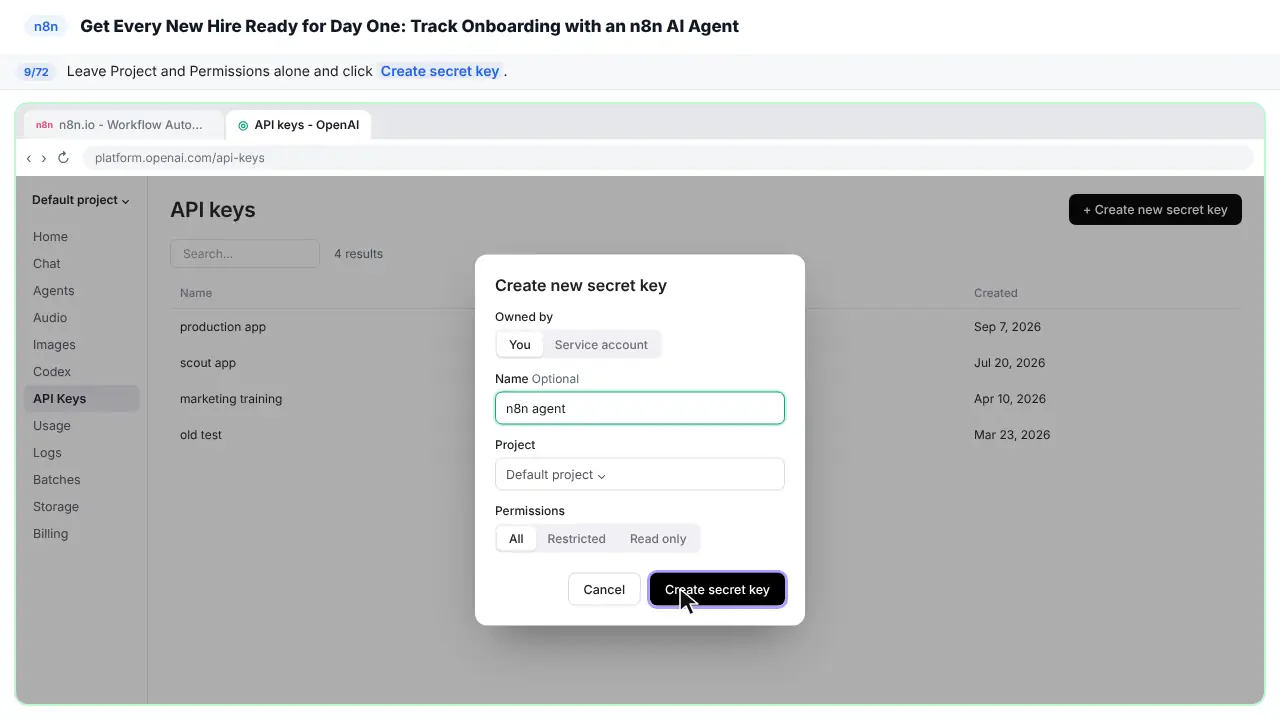Click the 'Created' column header

996,293
